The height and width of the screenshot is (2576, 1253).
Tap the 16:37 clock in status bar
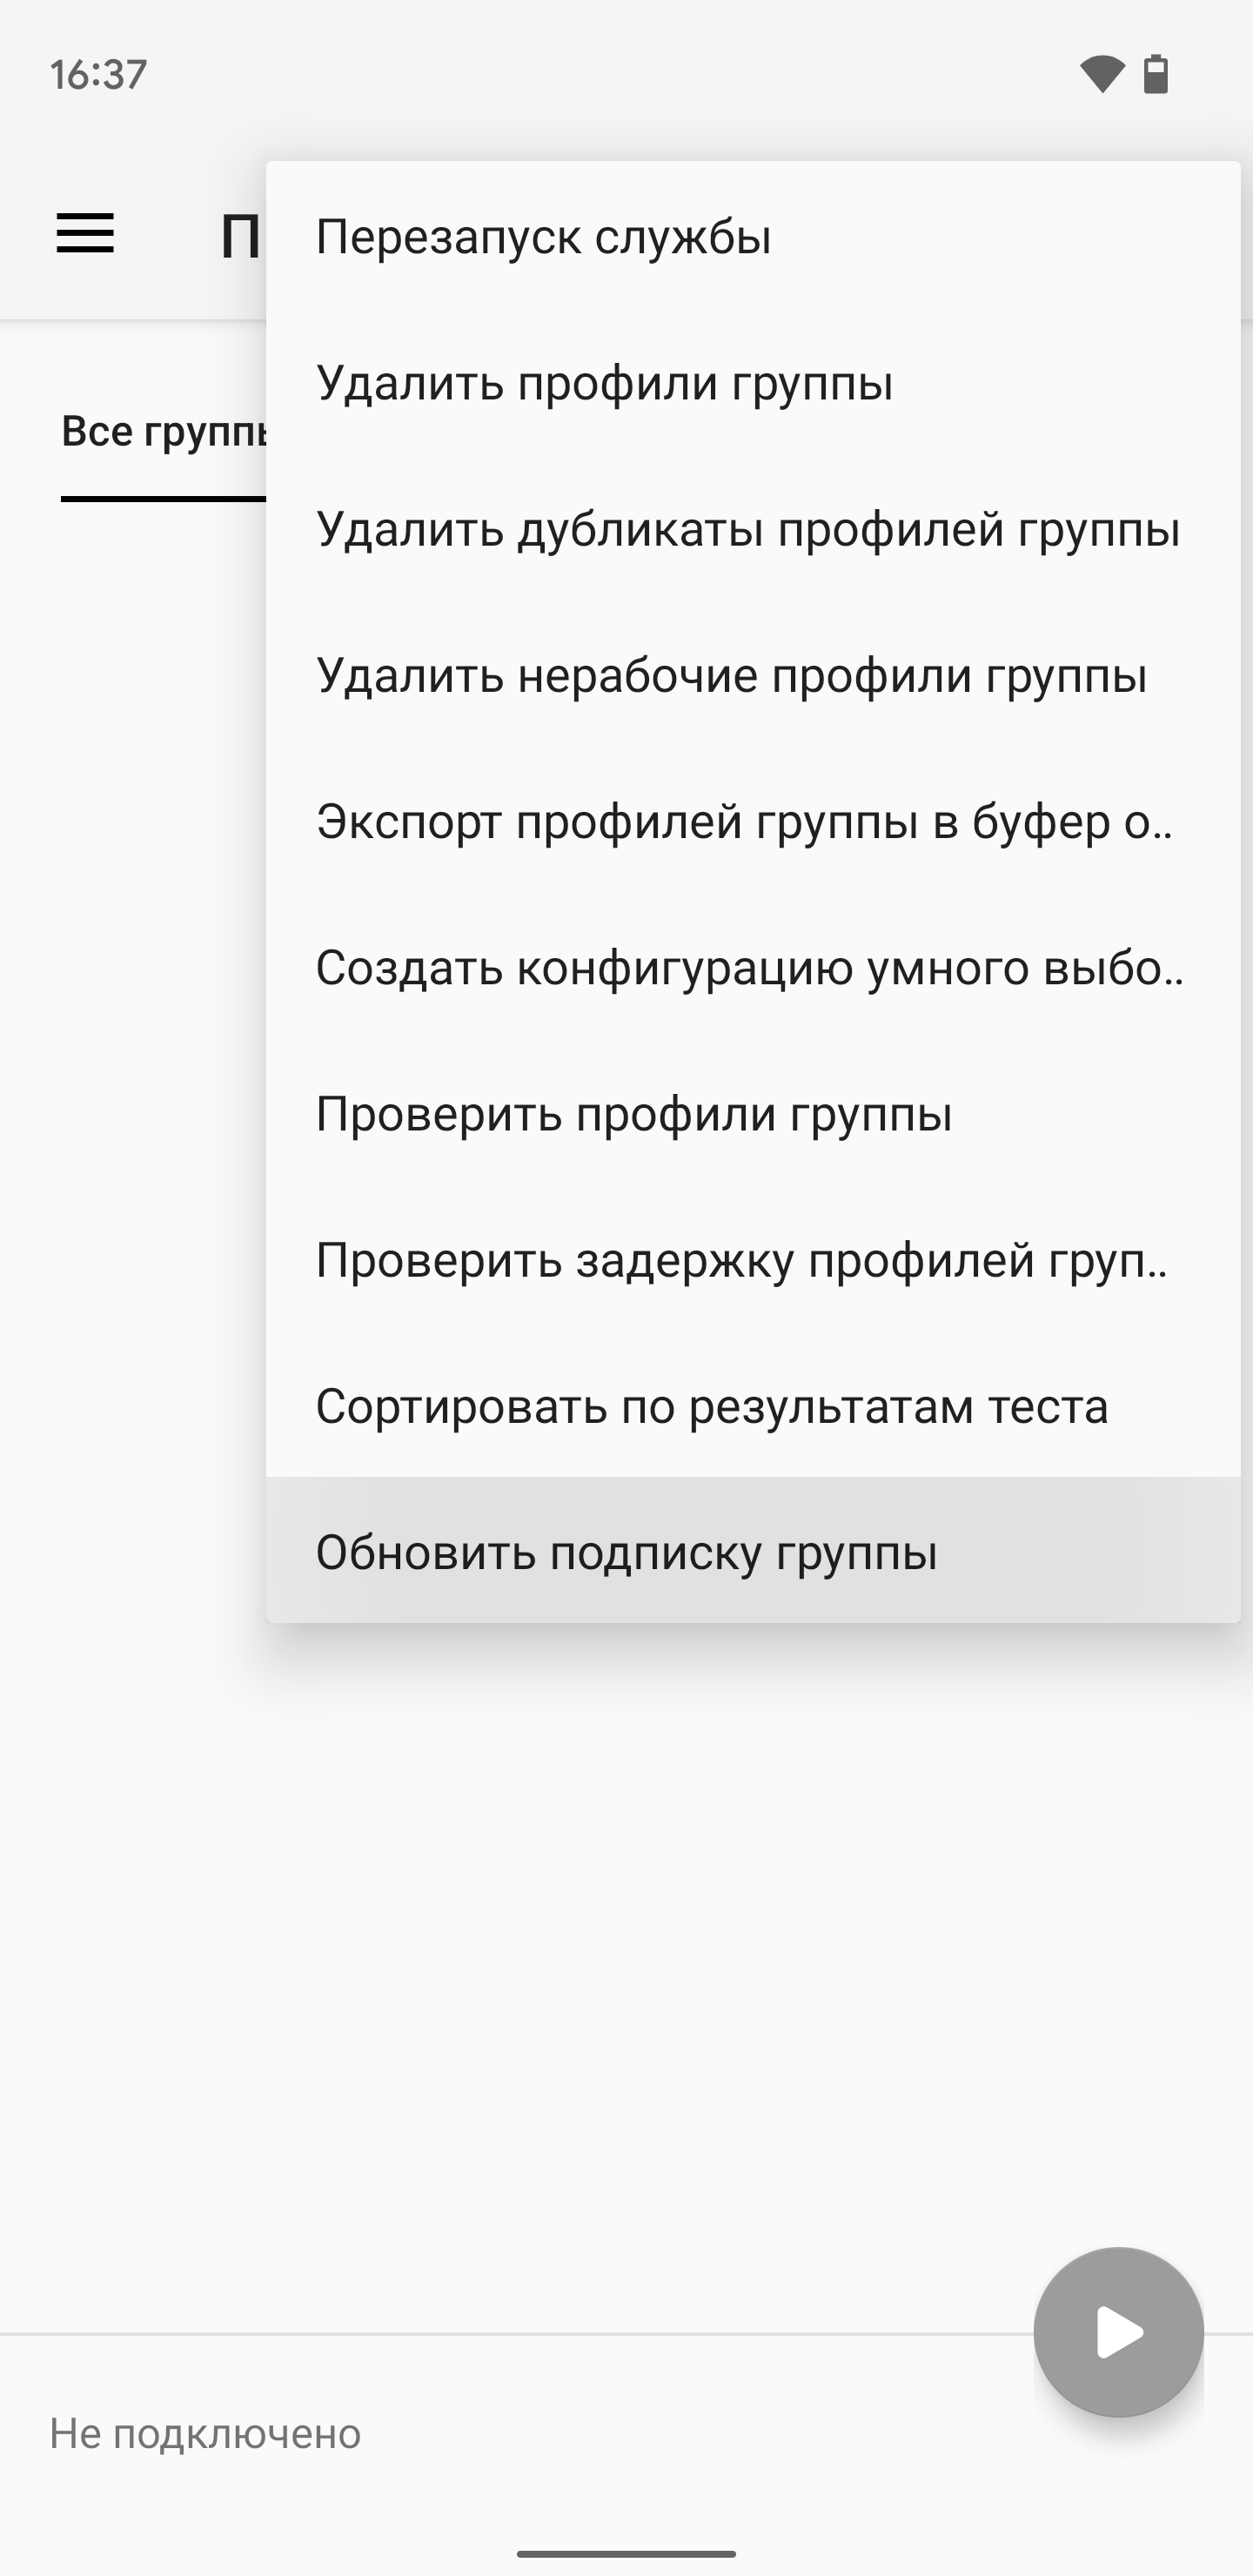point(98,75)
